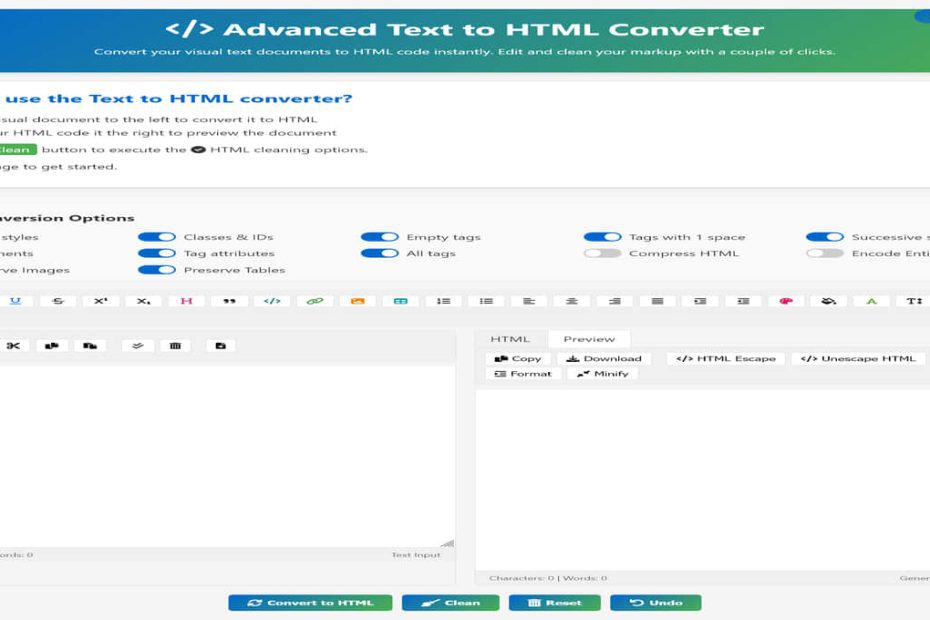This screenshot has height=620, width=930.
Task: Justify the text
Action: point(657,301)
